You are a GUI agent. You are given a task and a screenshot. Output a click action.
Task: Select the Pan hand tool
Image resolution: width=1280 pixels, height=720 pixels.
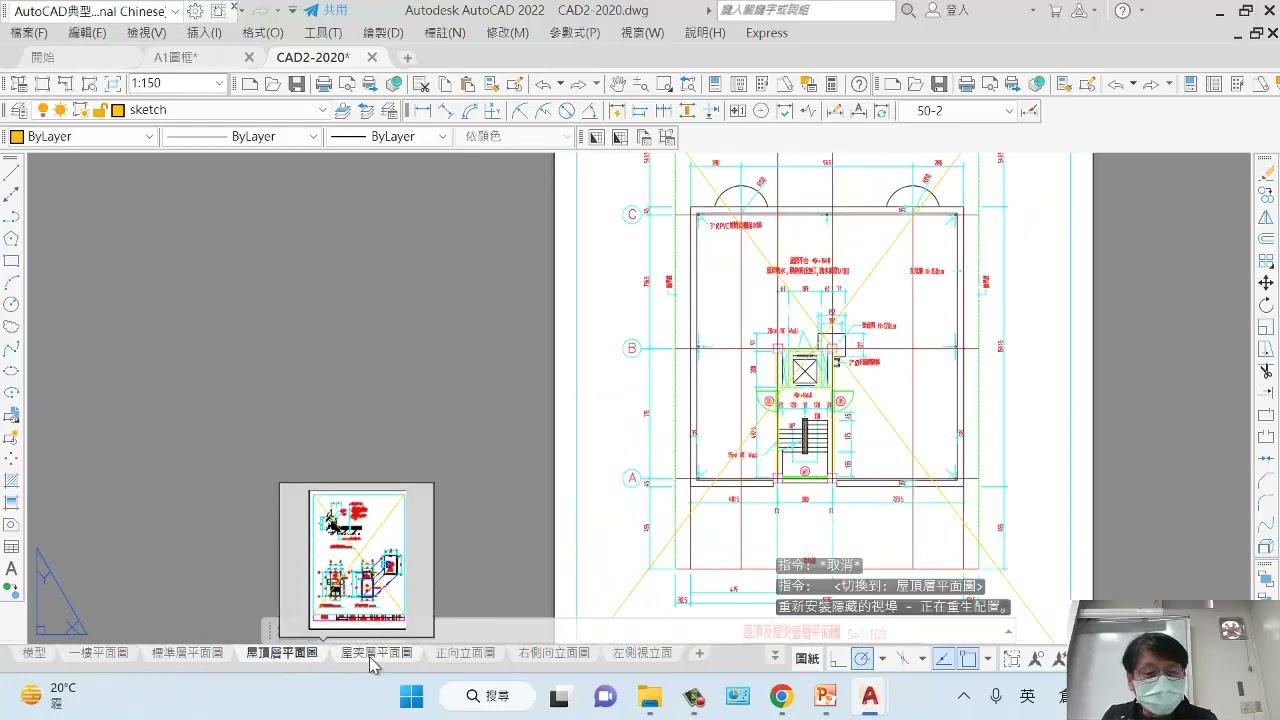(x=618, y=84)
